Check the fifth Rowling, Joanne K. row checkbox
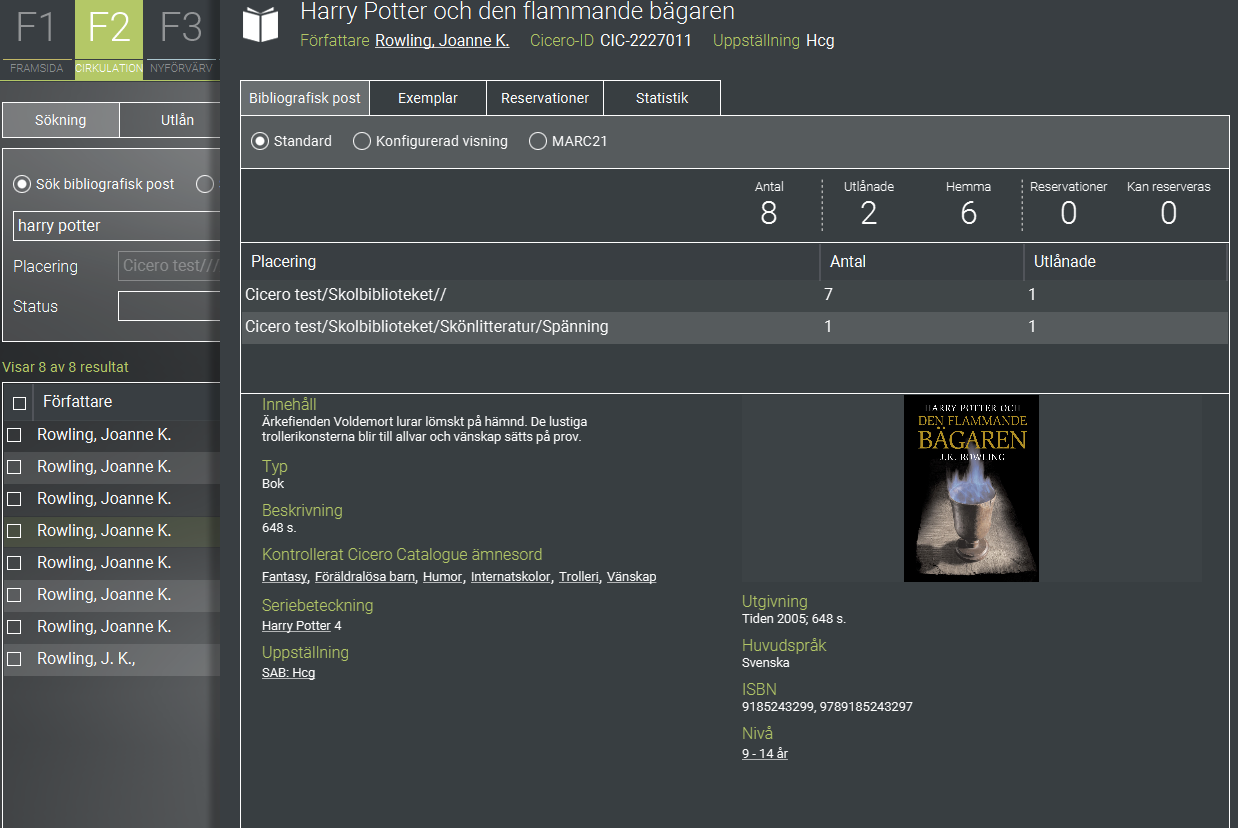The width and height of the screenshot is (1238, 828). click(x=14, y=563)
